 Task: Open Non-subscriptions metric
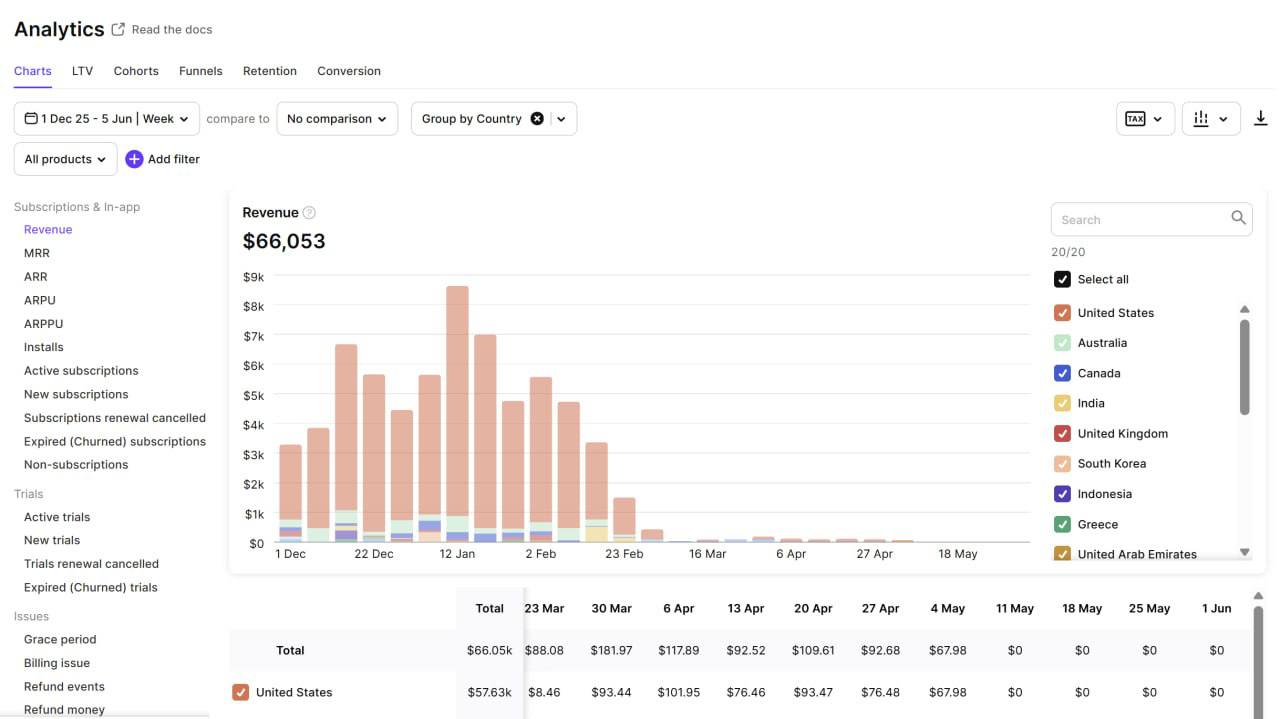(76, 465)
